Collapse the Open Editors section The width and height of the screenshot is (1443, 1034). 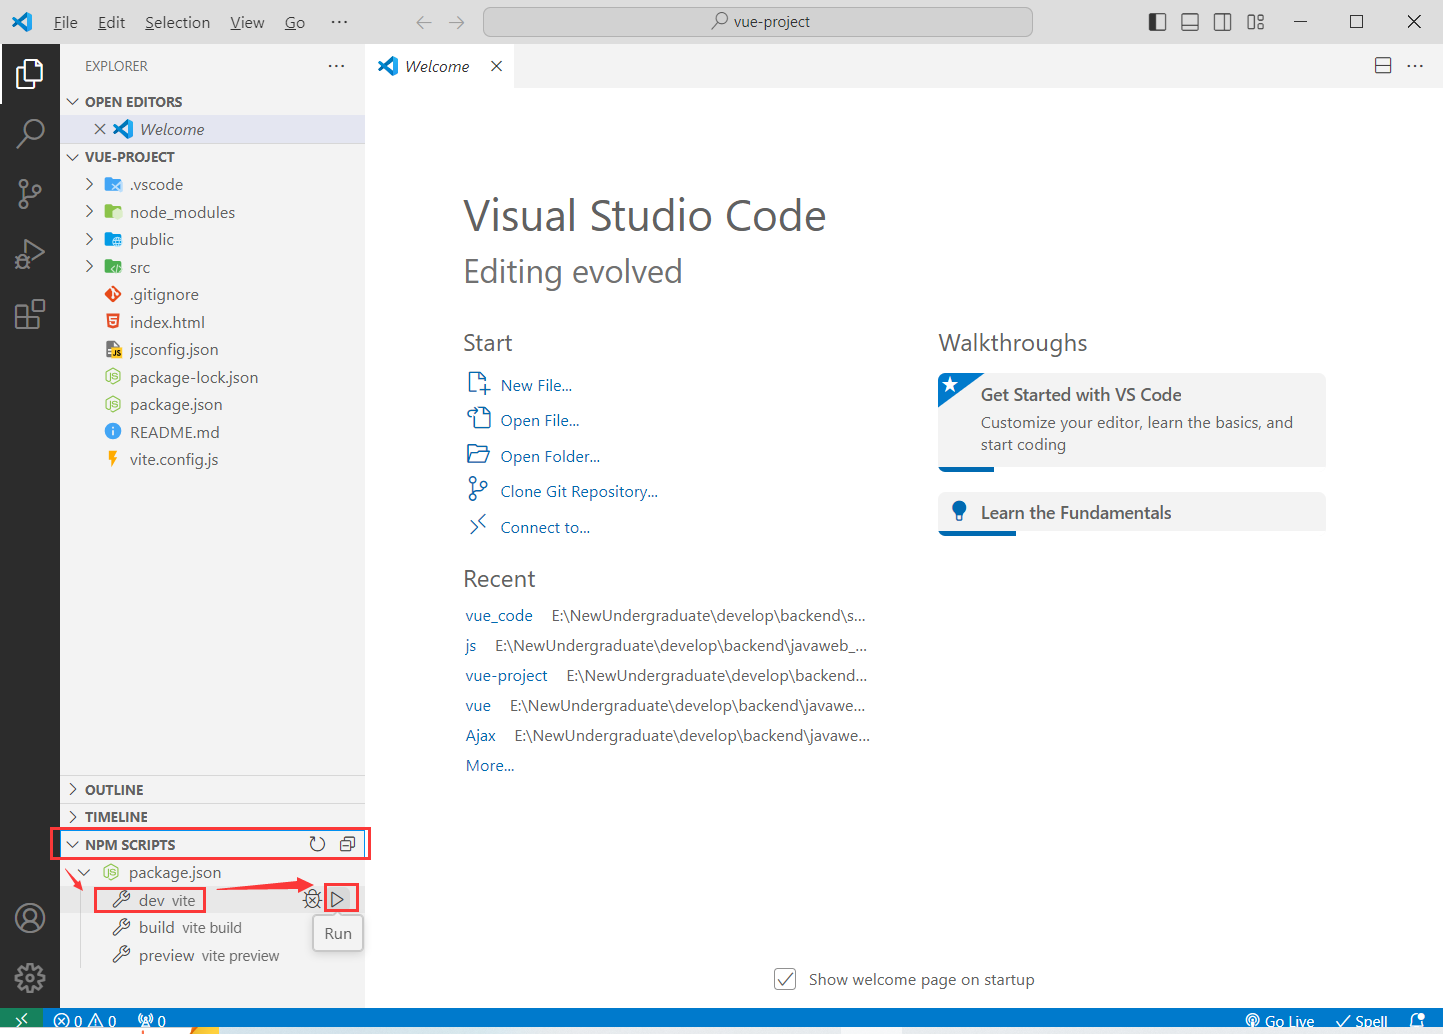pyautogui.click(x=73, y=102)
